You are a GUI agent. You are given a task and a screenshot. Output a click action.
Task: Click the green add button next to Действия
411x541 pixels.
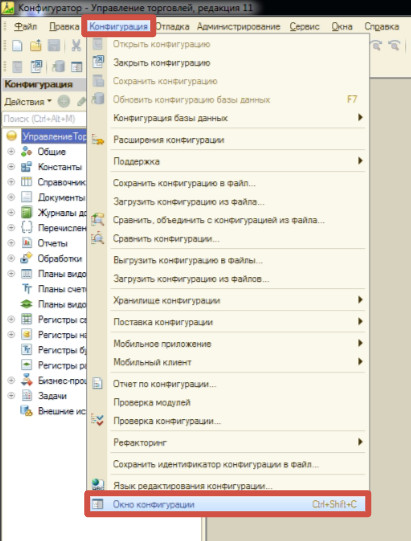[x=63, y=101]
